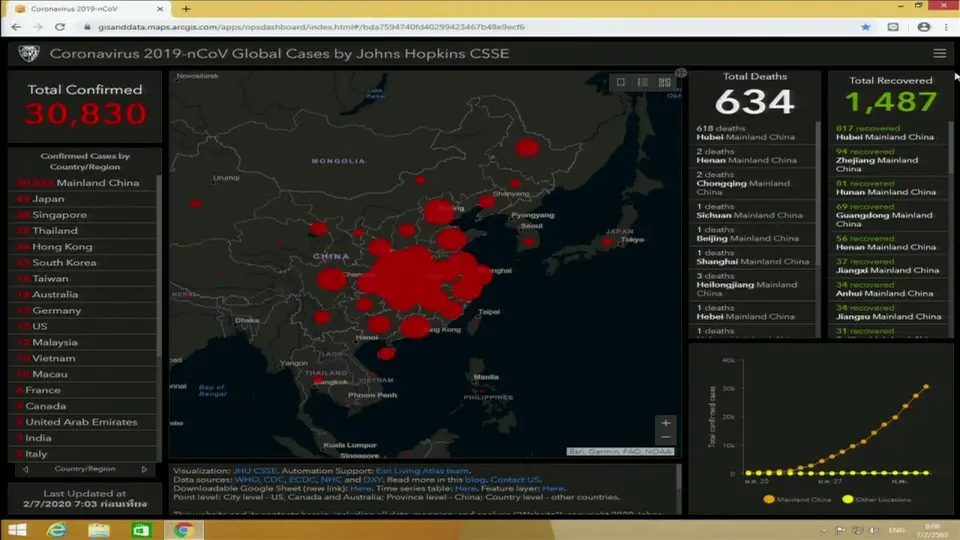This screenshot has width=960, height=540.
Task: Open the blog link
Action: 475,479
